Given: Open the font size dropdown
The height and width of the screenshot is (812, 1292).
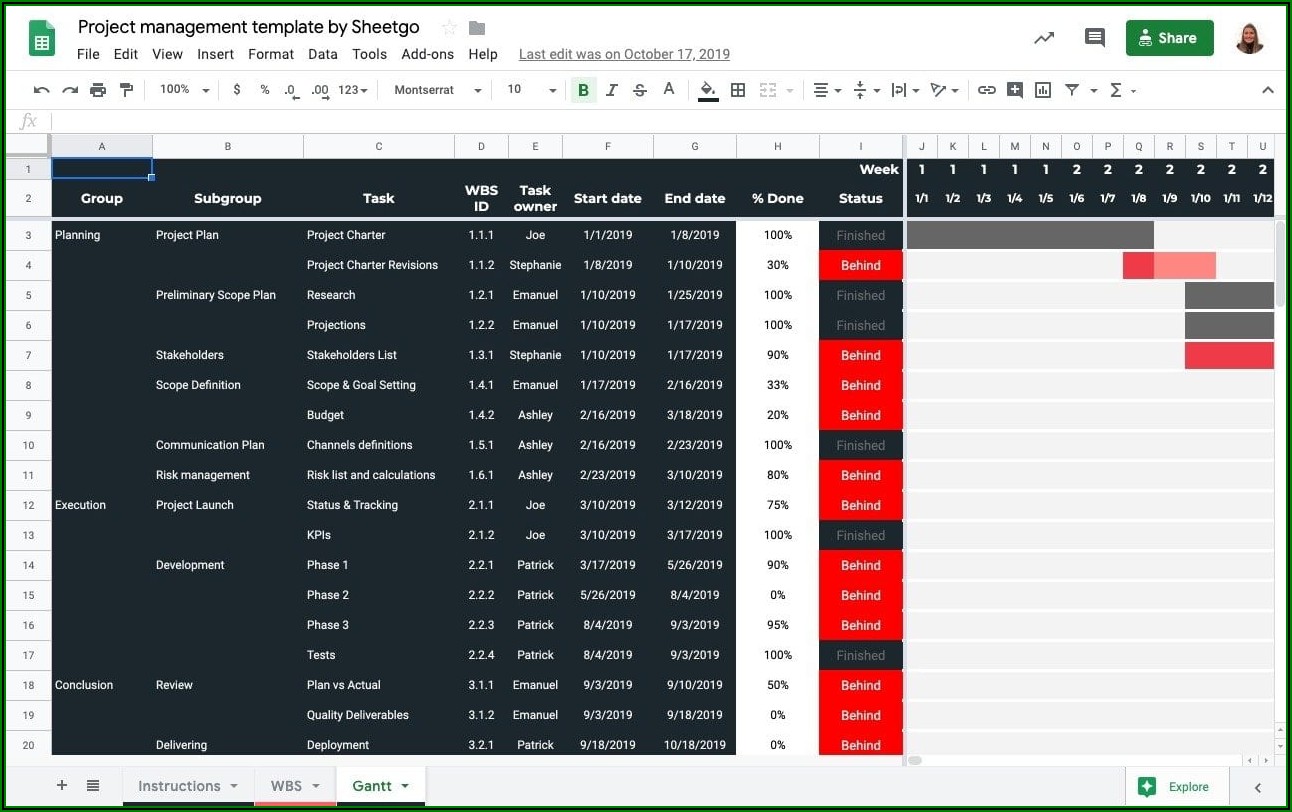Looking at the screenshot, I should pyautogui.click(x=531, y=90).
